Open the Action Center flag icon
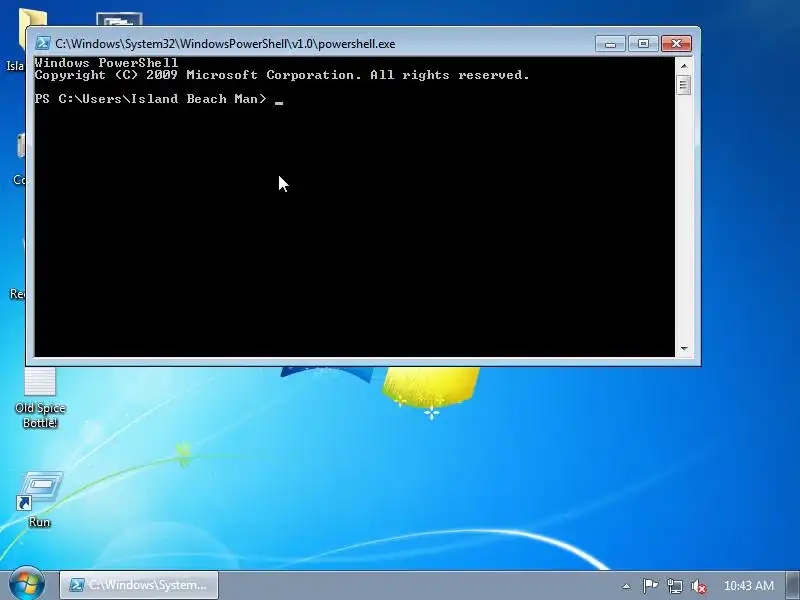 point(649,586)
